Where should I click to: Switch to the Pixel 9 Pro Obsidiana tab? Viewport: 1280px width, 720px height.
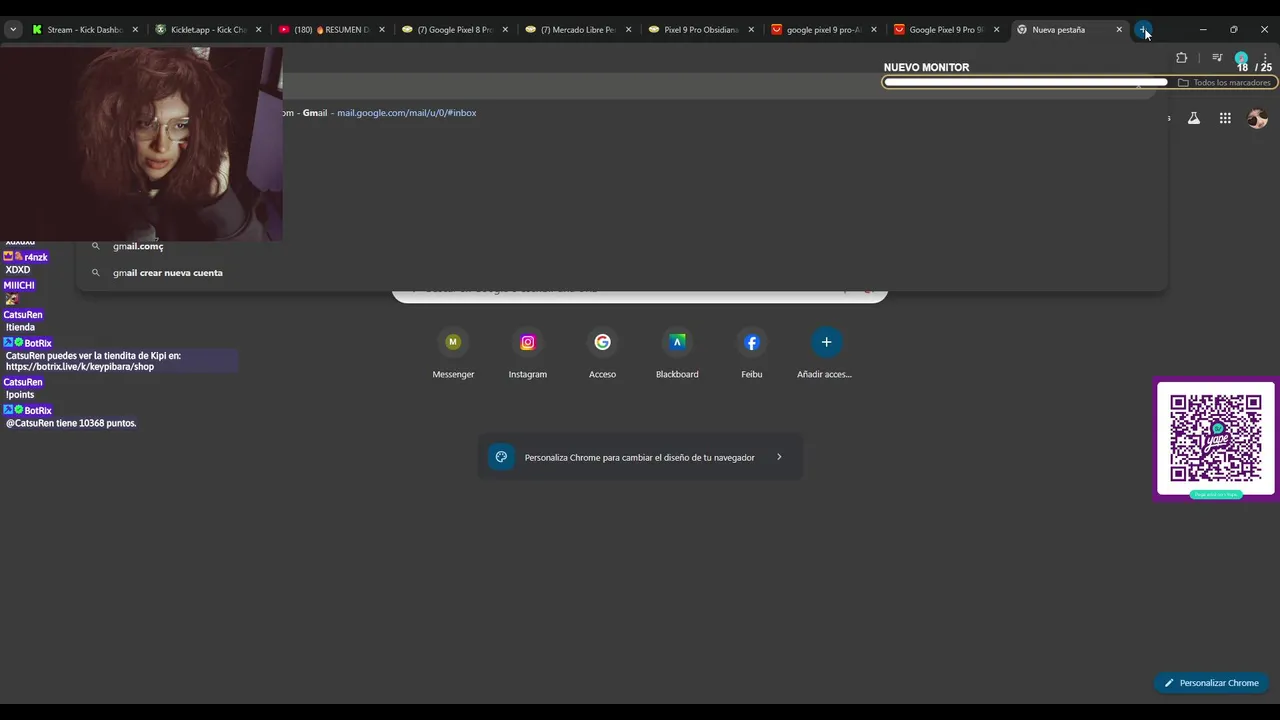pos(700,30)
